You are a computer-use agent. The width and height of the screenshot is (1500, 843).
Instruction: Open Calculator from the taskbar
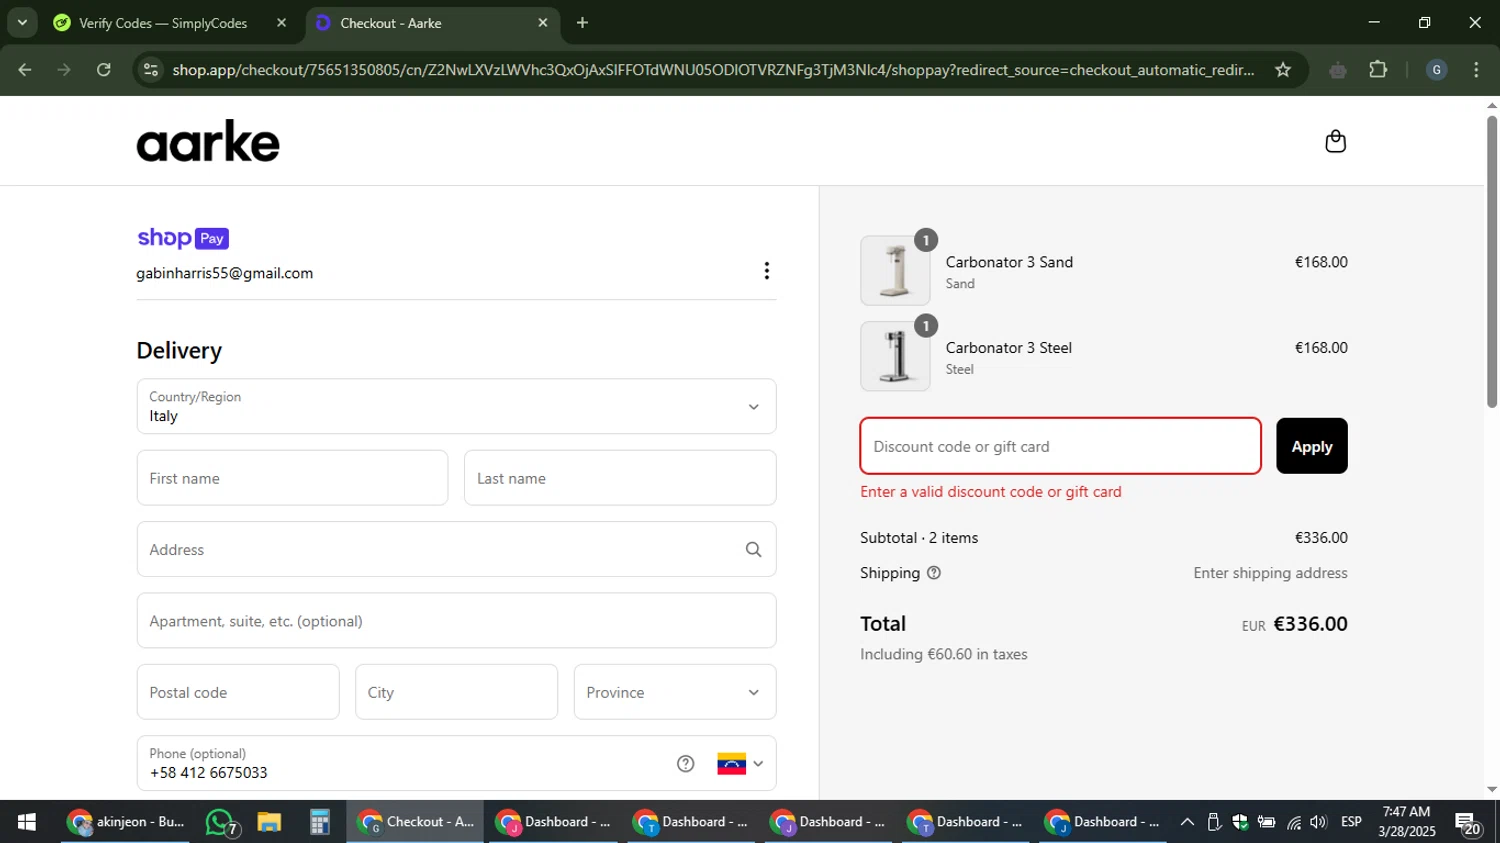[x=319, y=822]
